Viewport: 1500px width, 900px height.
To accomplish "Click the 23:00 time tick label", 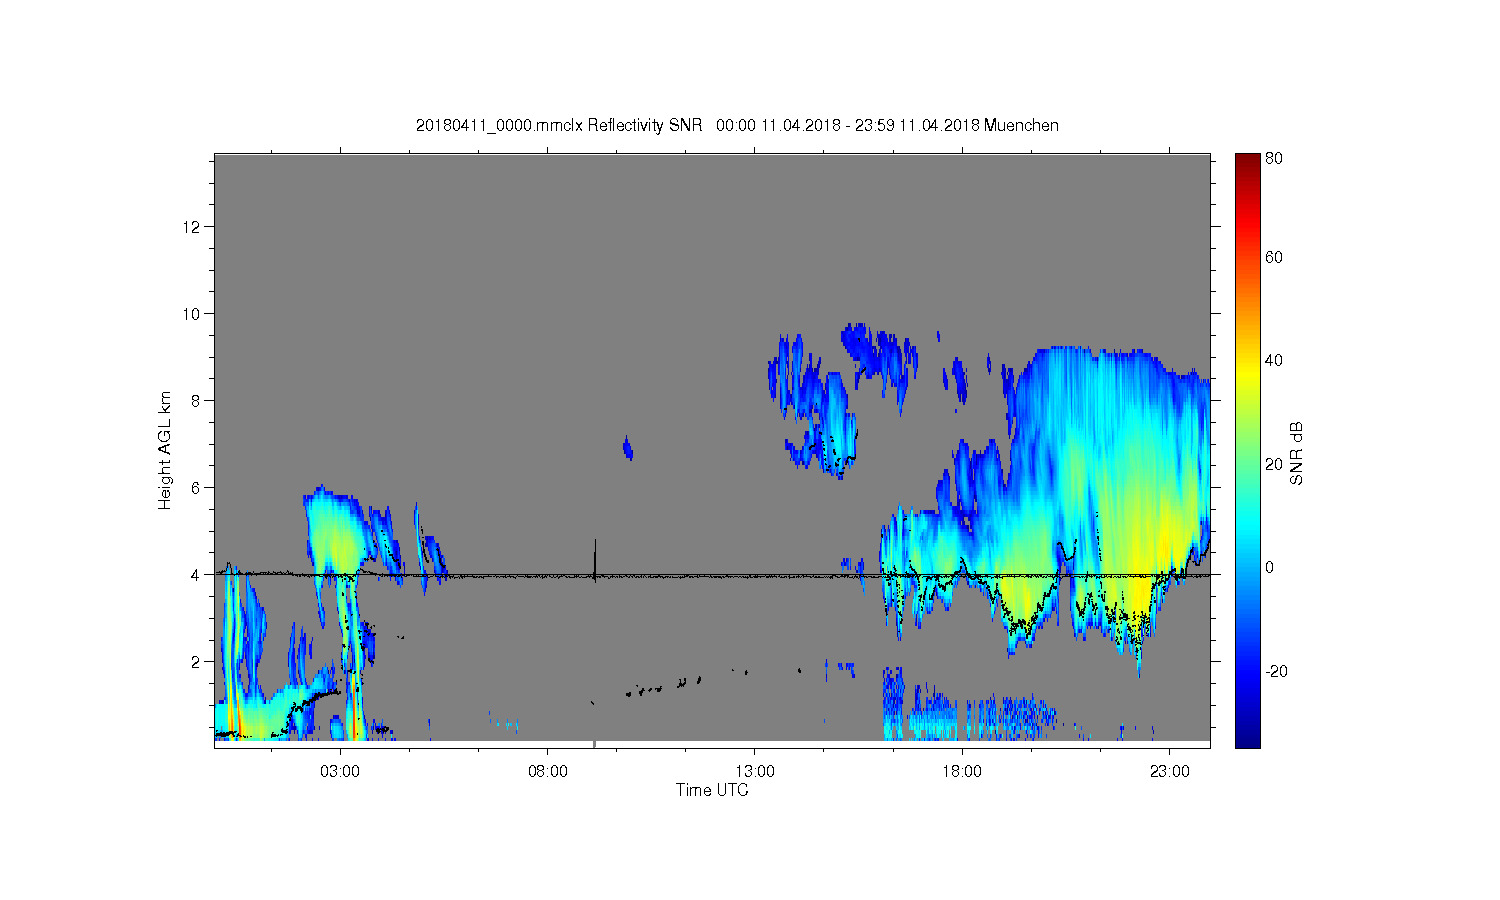I will (x=1170, y=772).
